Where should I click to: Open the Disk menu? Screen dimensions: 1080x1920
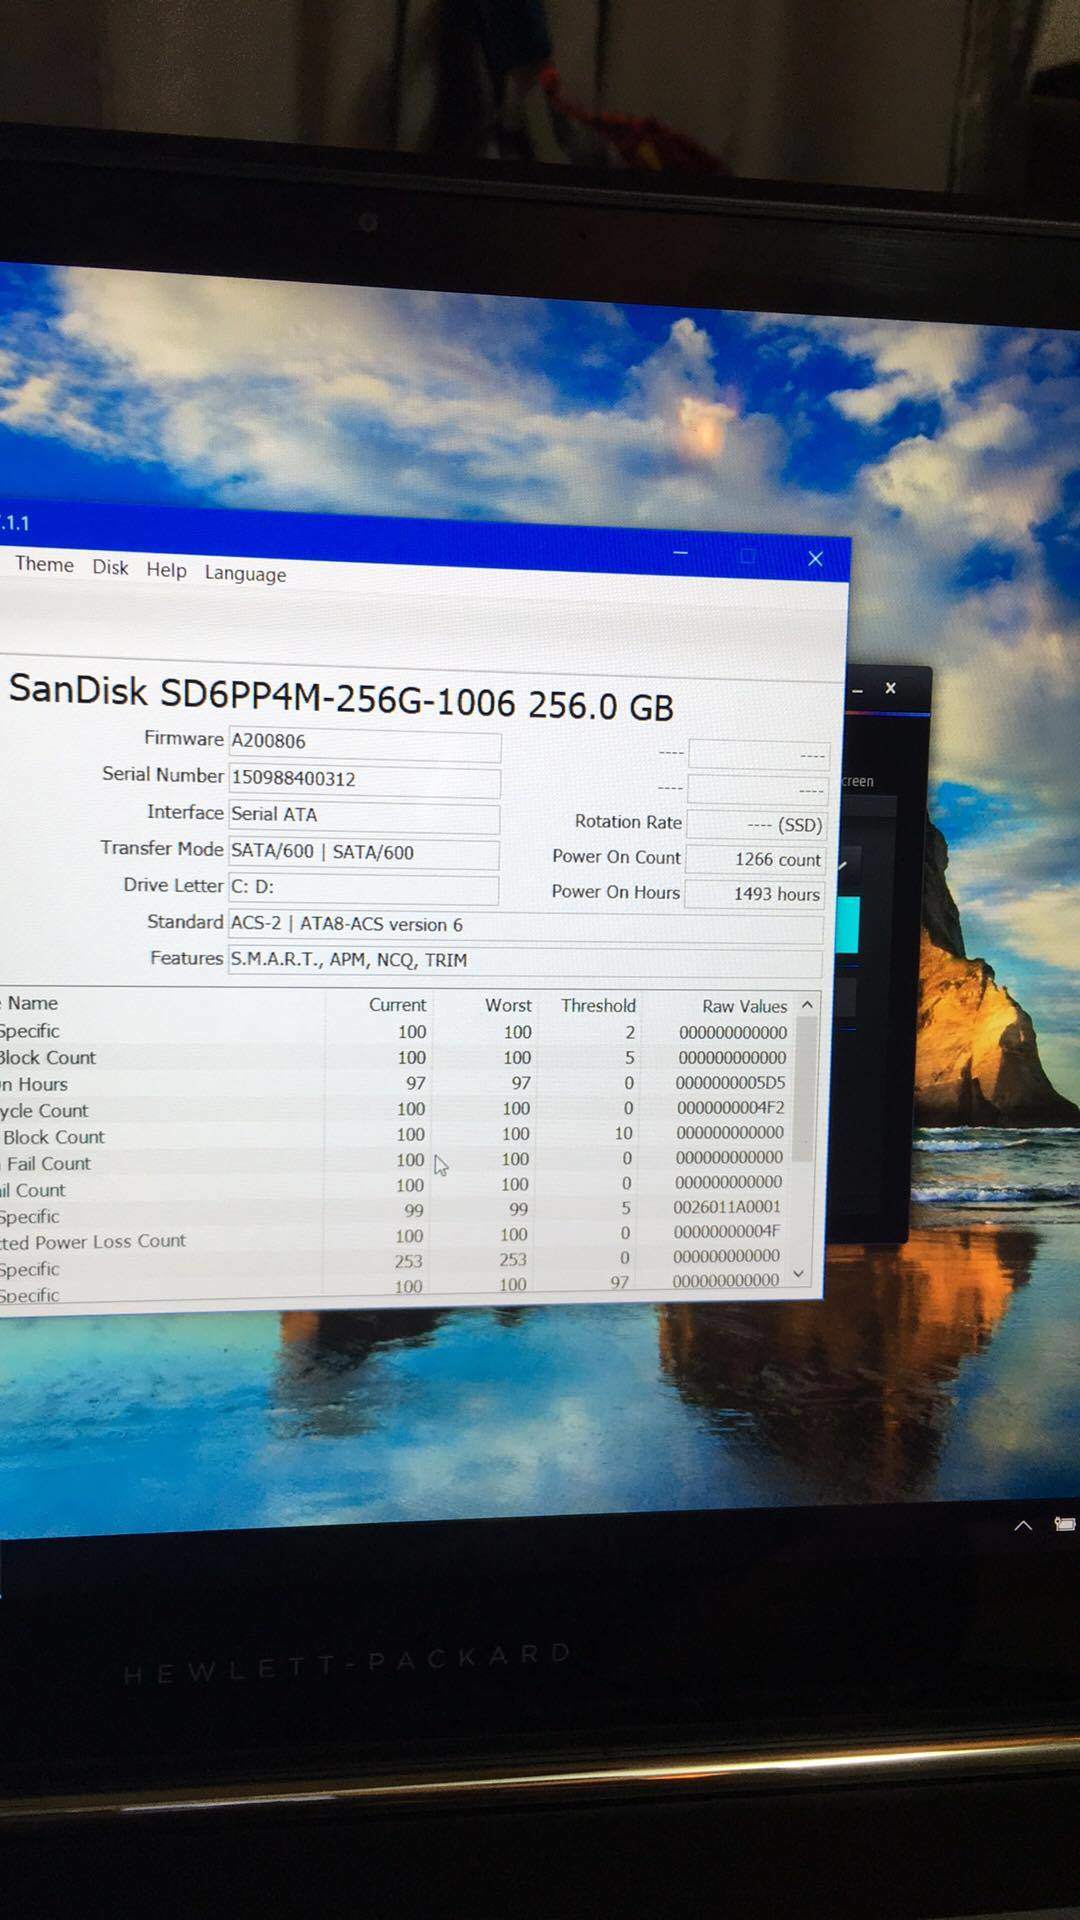110,568
